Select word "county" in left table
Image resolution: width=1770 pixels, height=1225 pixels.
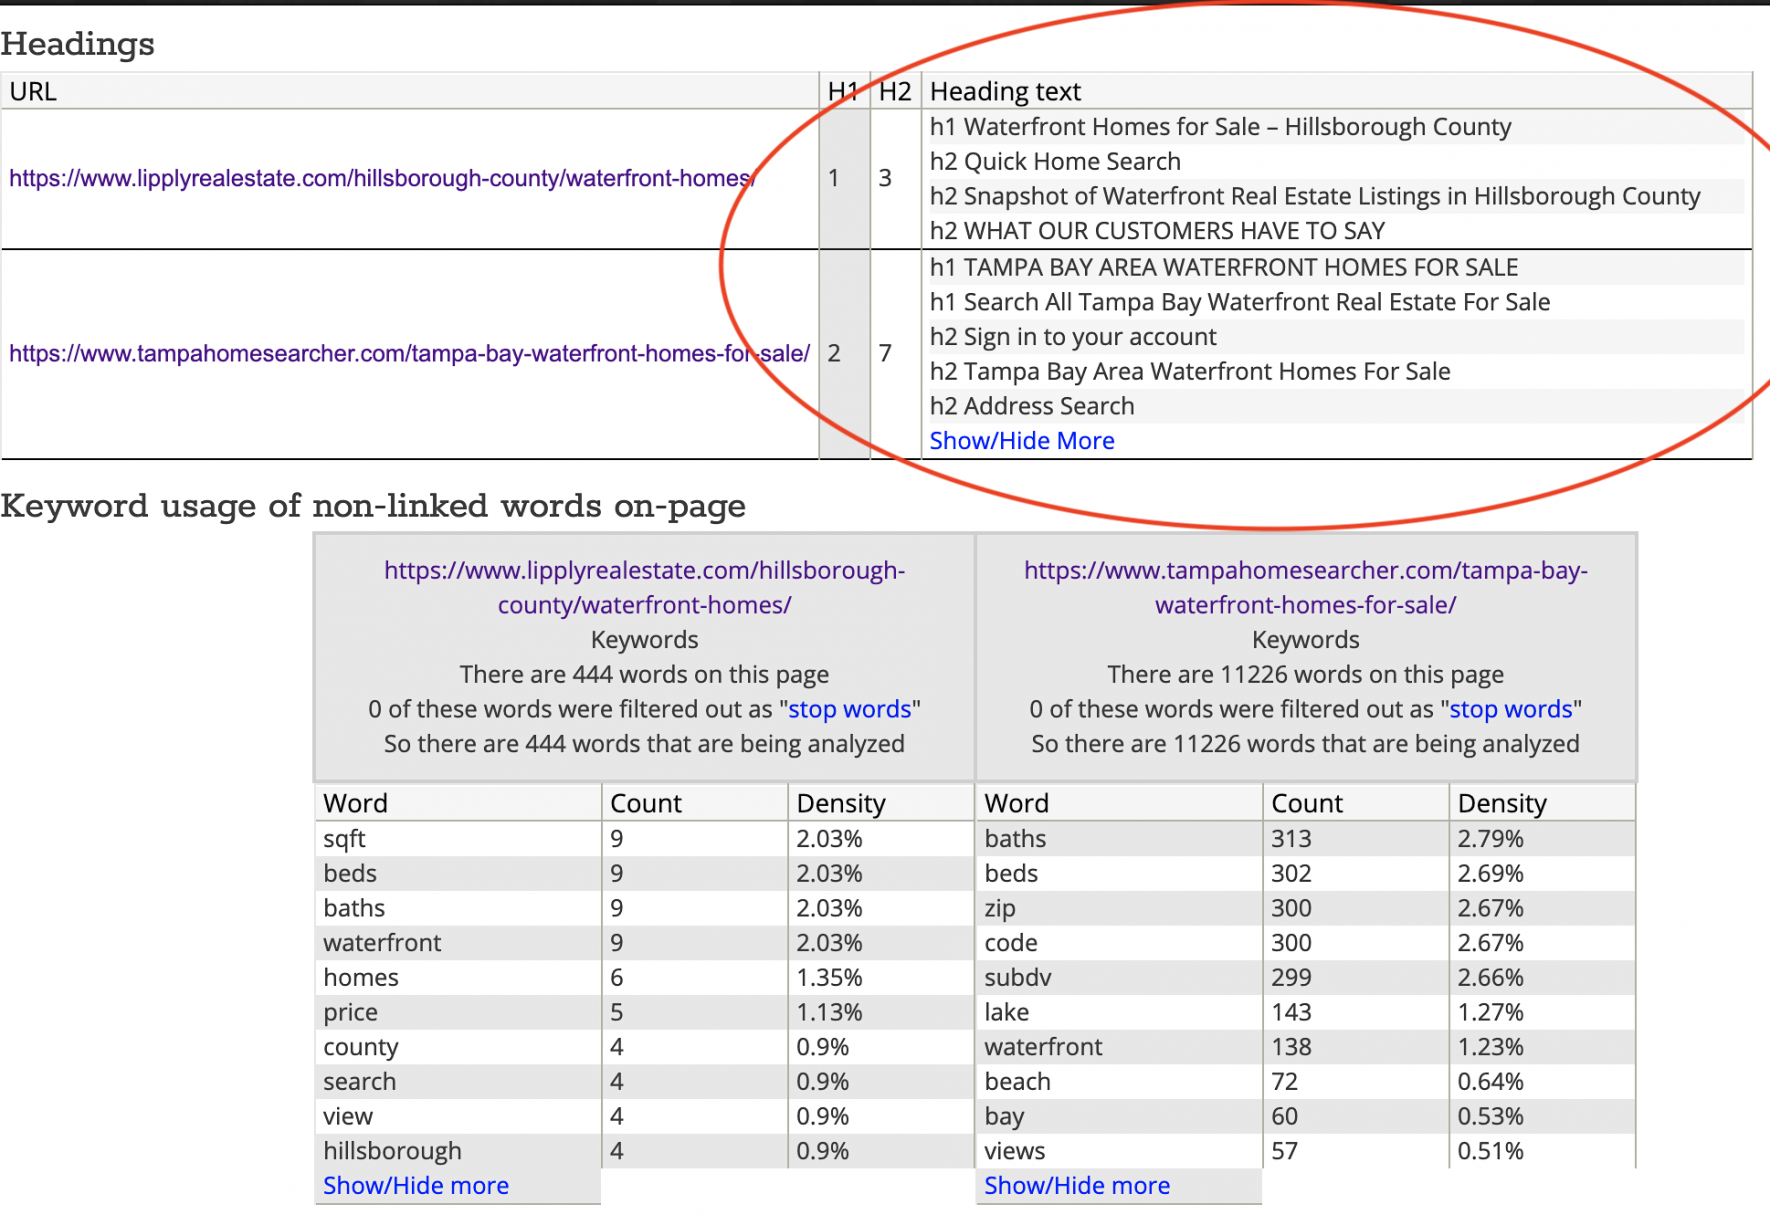coord(360,1047)
